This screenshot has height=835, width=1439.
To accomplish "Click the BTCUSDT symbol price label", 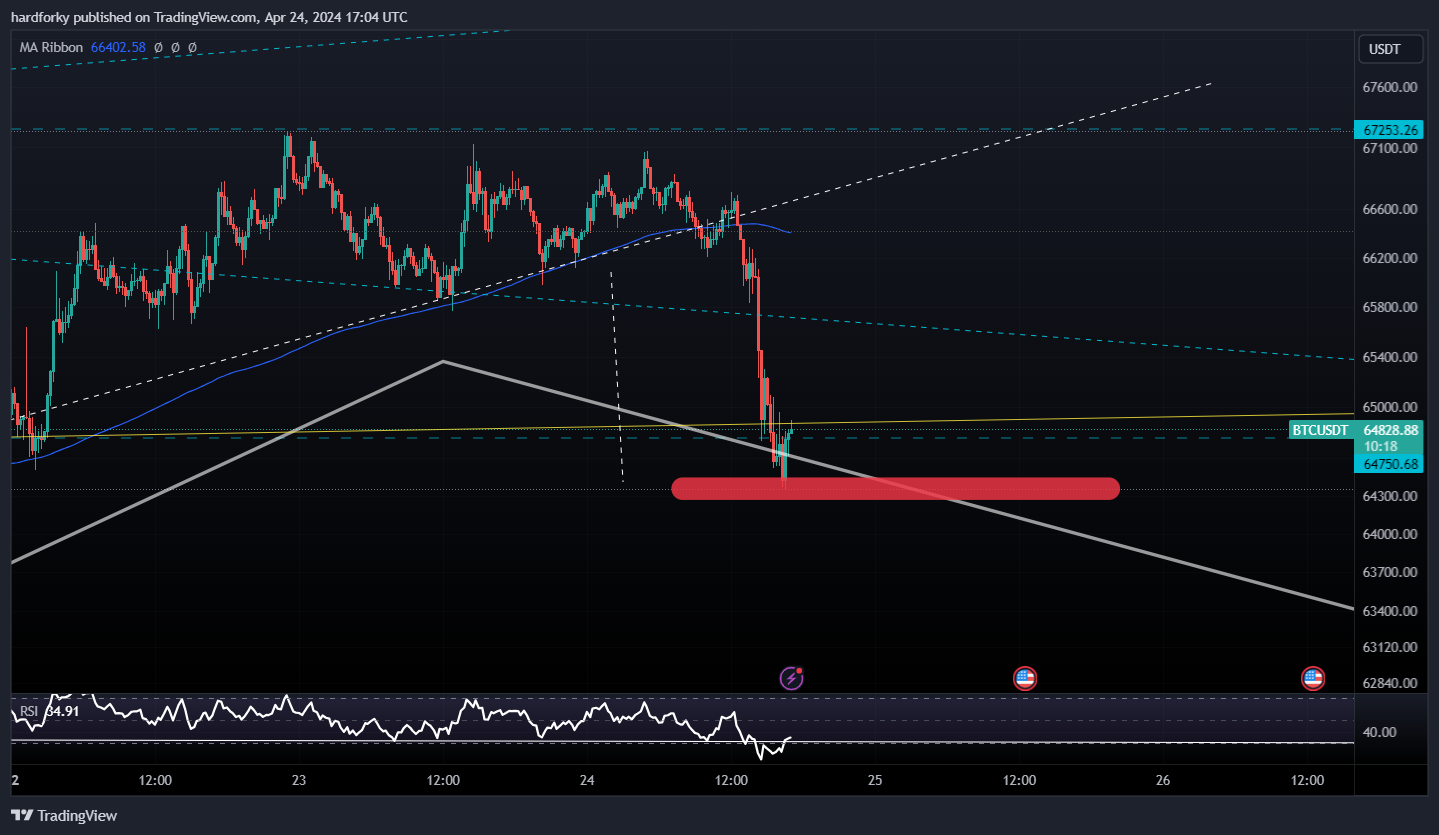I will pyautogui.click(x=1320, y=430).
